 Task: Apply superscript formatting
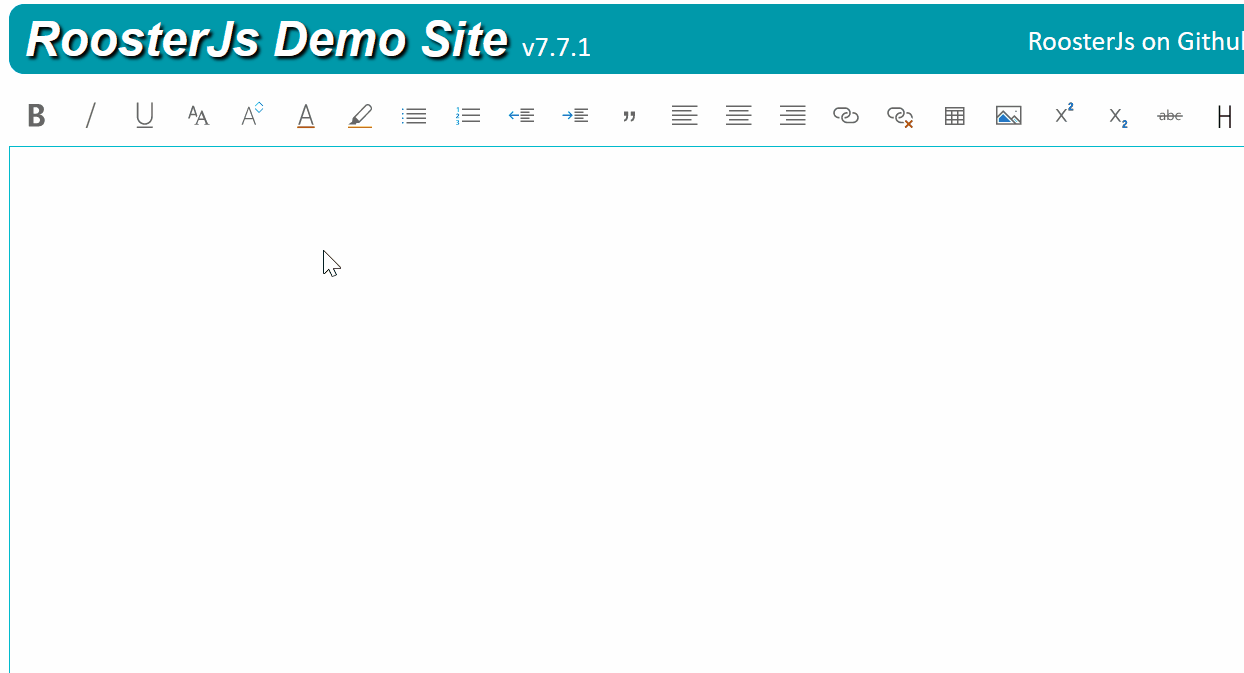pyautogui.click(x=1062, y=115)
